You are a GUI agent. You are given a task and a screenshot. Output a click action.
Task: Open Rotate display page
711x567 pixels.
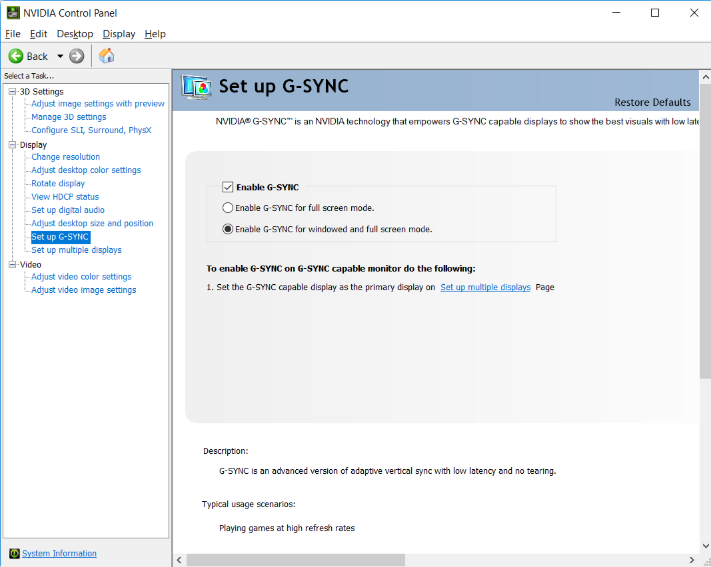58,184
